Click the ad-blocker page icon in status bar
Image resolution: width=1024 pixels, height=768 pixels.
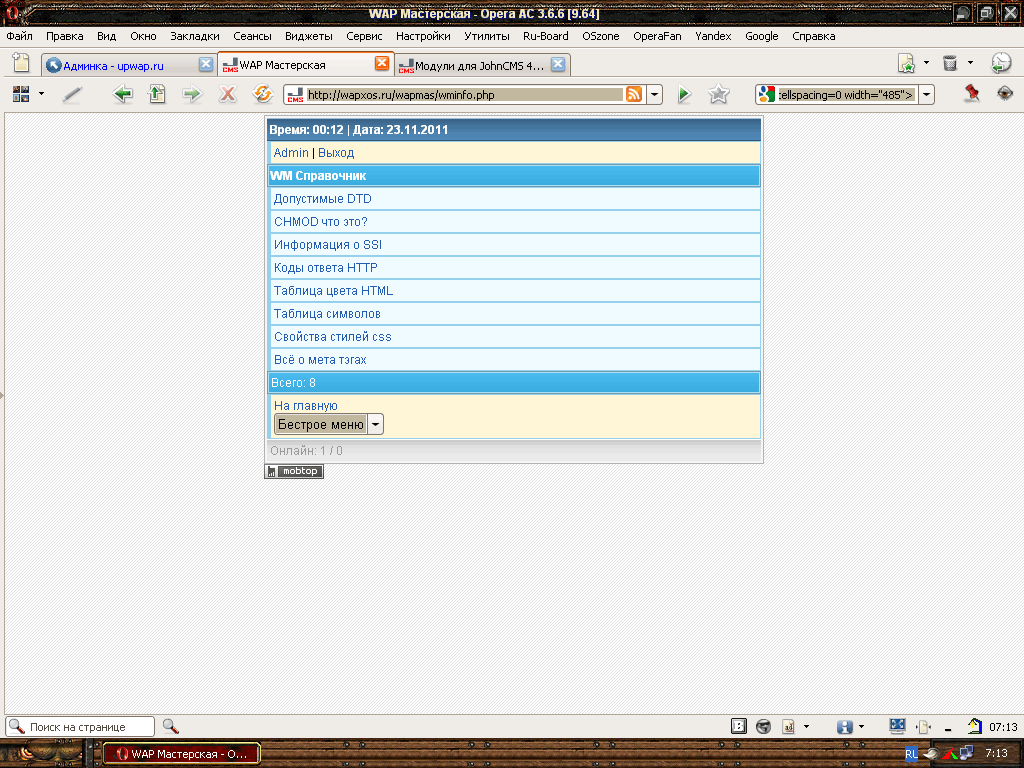[x=789, y=726]
